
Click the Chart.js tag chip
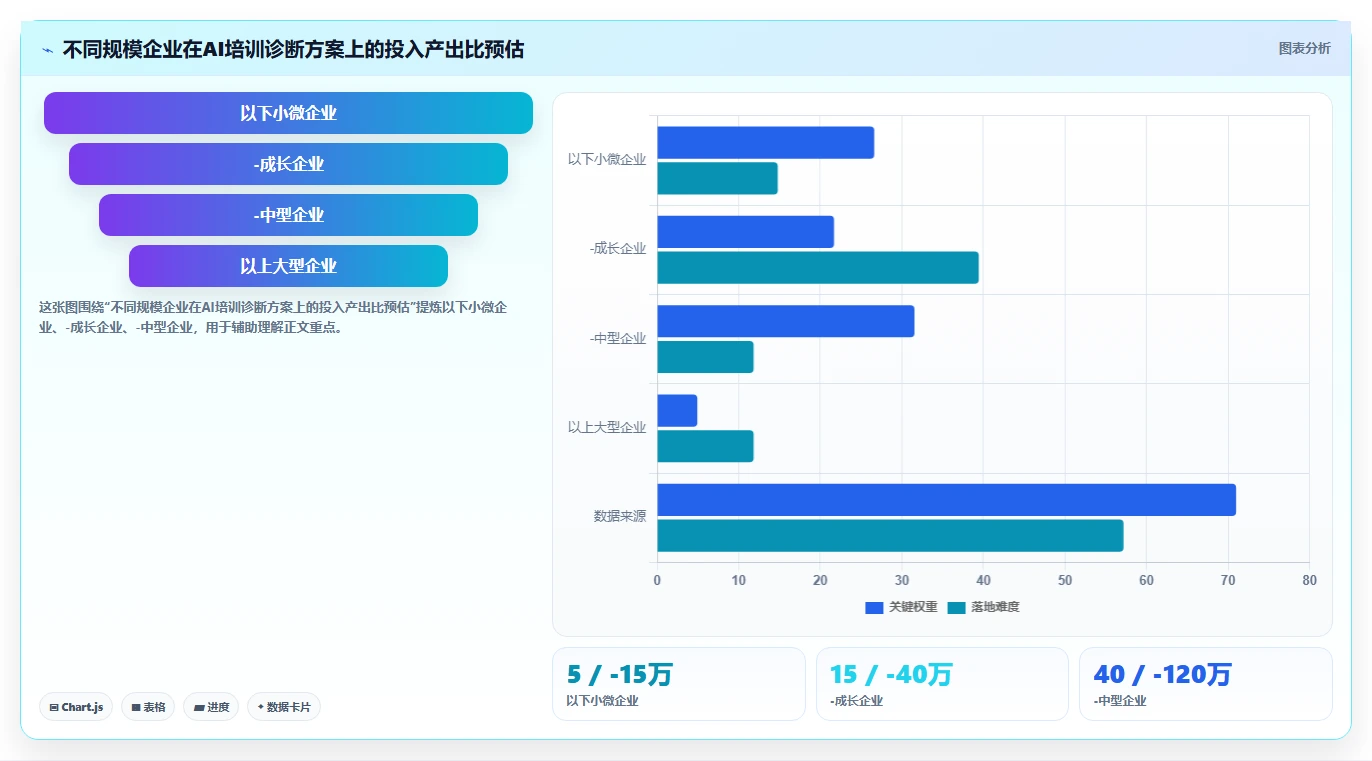(x=77, y=707)
